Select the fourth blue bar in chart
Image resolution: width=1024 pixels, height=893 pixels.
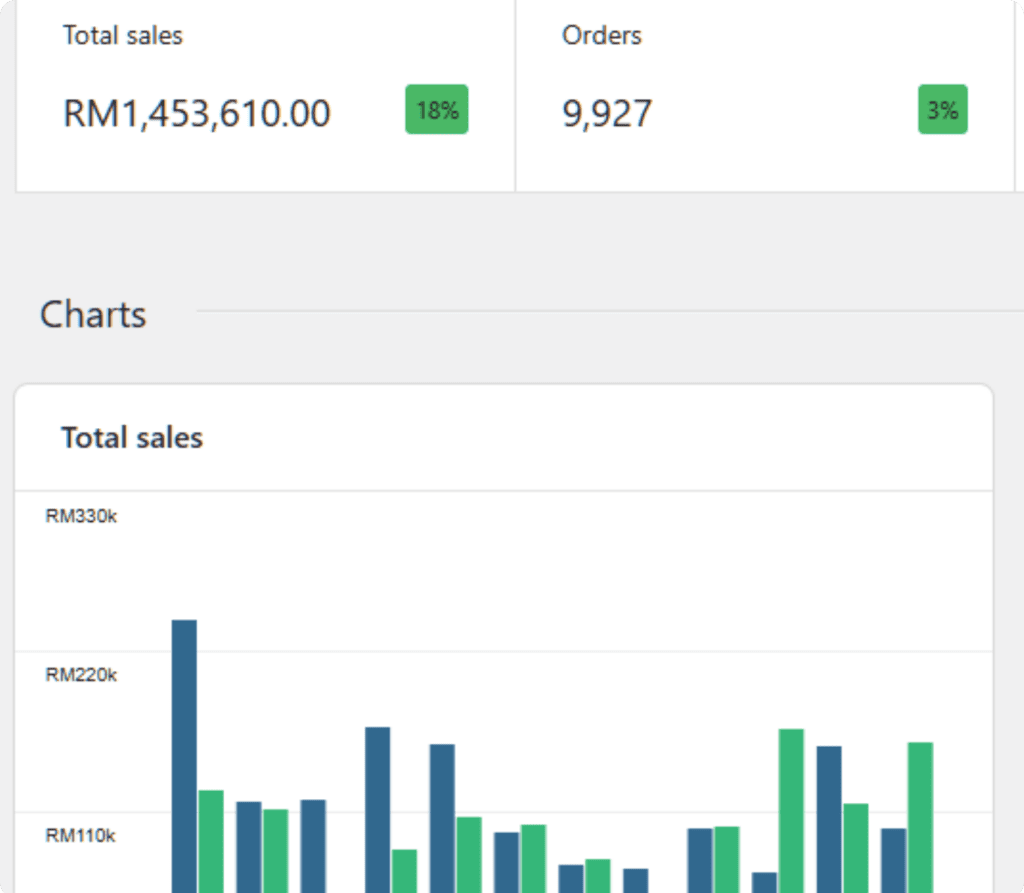[x=377, y=810]
